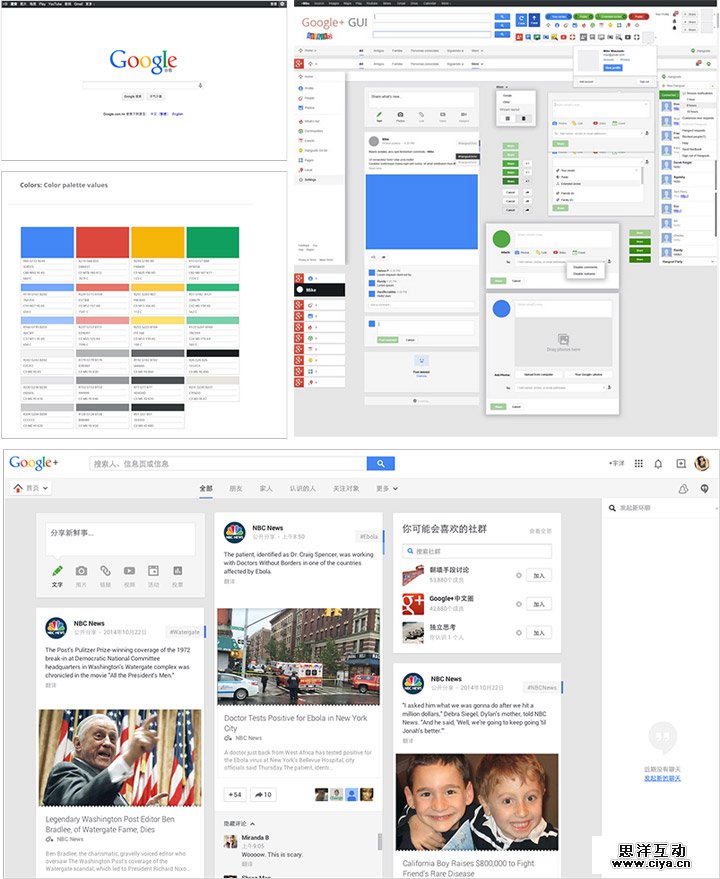Collapse the 隐藏评论 comments expander
Screen dimensions: 720x879
pyautogui.click(x=239, y=824)
